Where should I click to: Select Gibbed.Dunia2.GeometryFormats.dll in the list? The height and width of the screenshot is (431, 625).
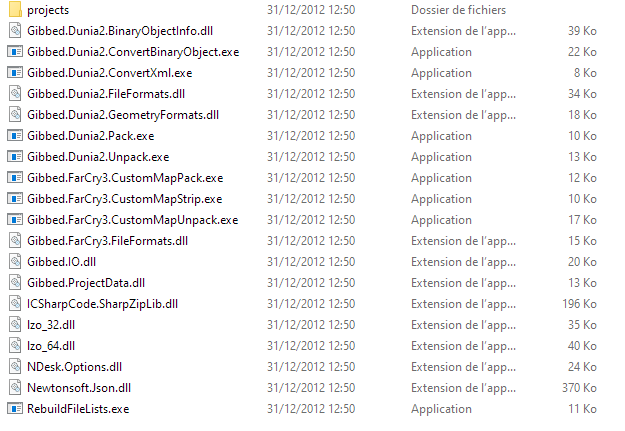[x=123, y=115]
